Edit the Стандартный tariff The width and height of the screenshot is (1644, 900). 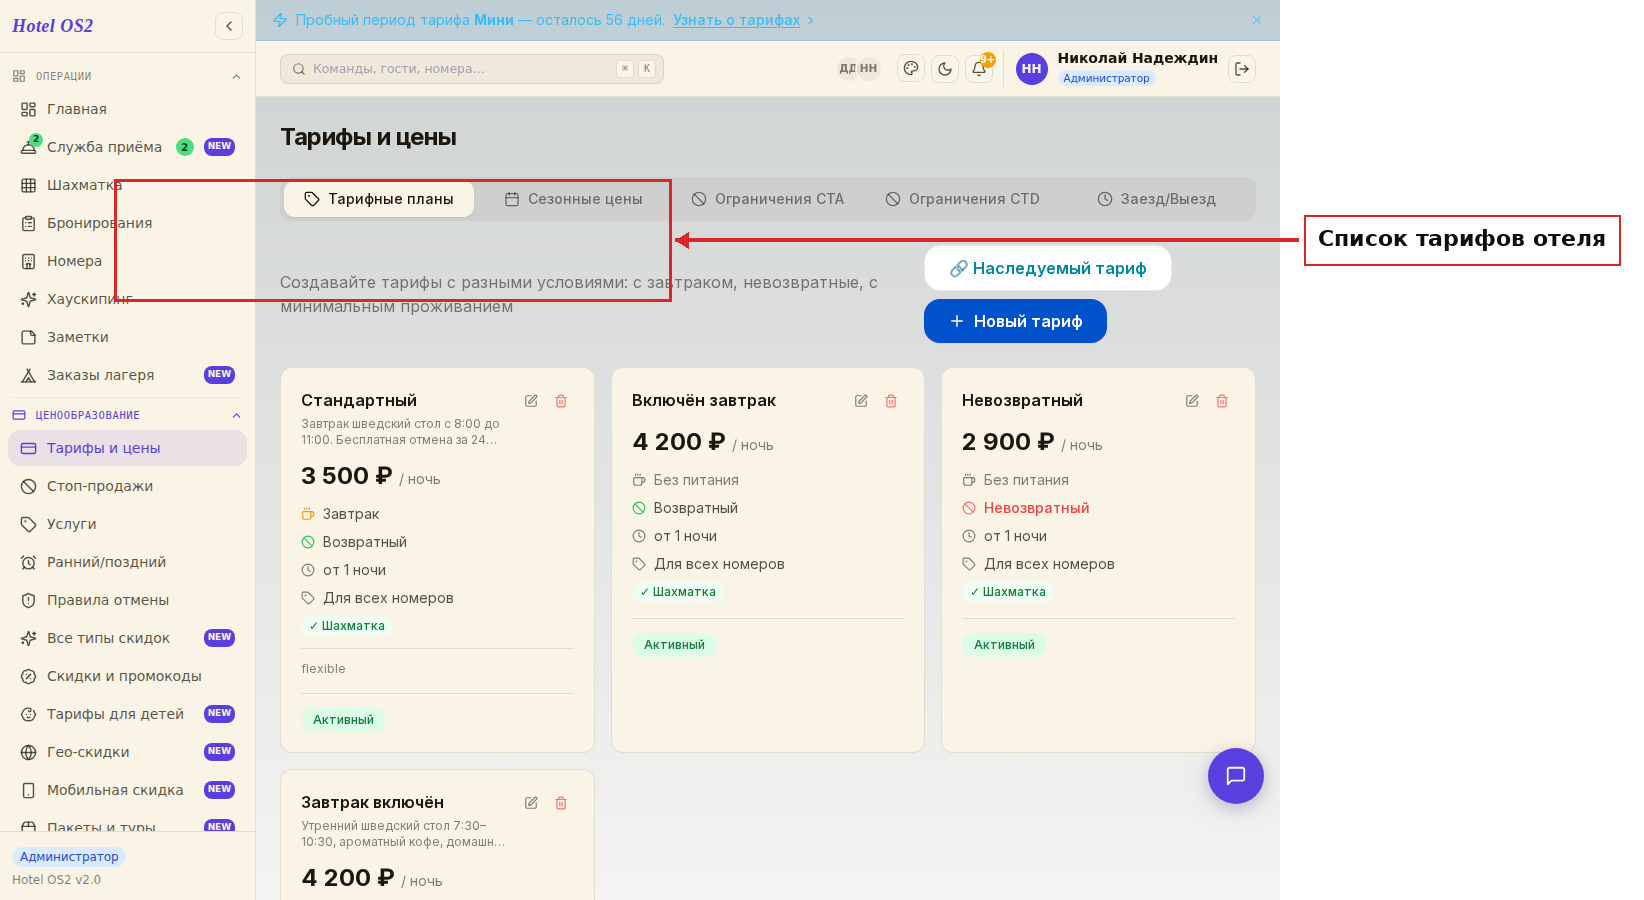[x=531, y=401]
